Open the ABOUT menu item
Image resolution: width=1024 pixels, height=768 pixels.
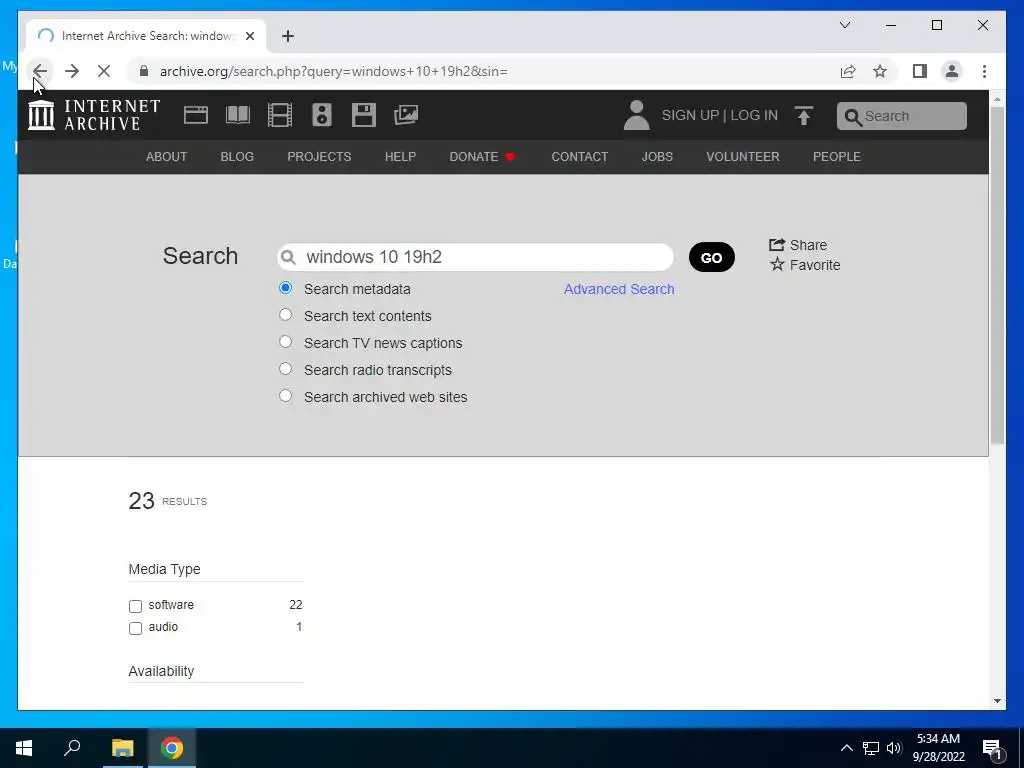[167, 157]
